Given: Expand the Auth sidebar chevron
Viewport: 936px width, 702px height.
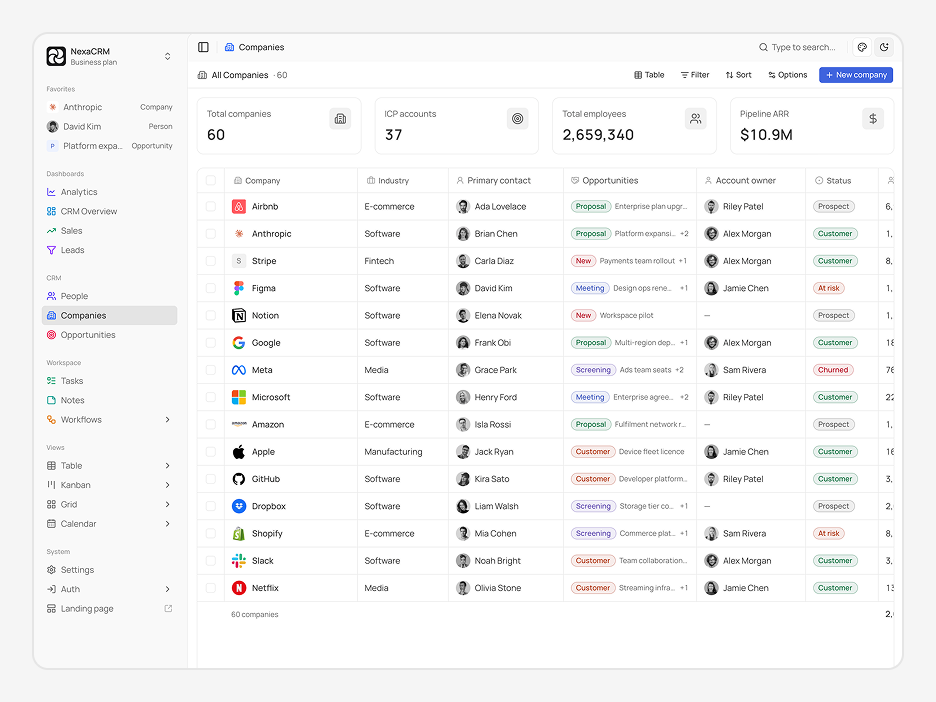Looking at the screenshot, I should 168,589.
